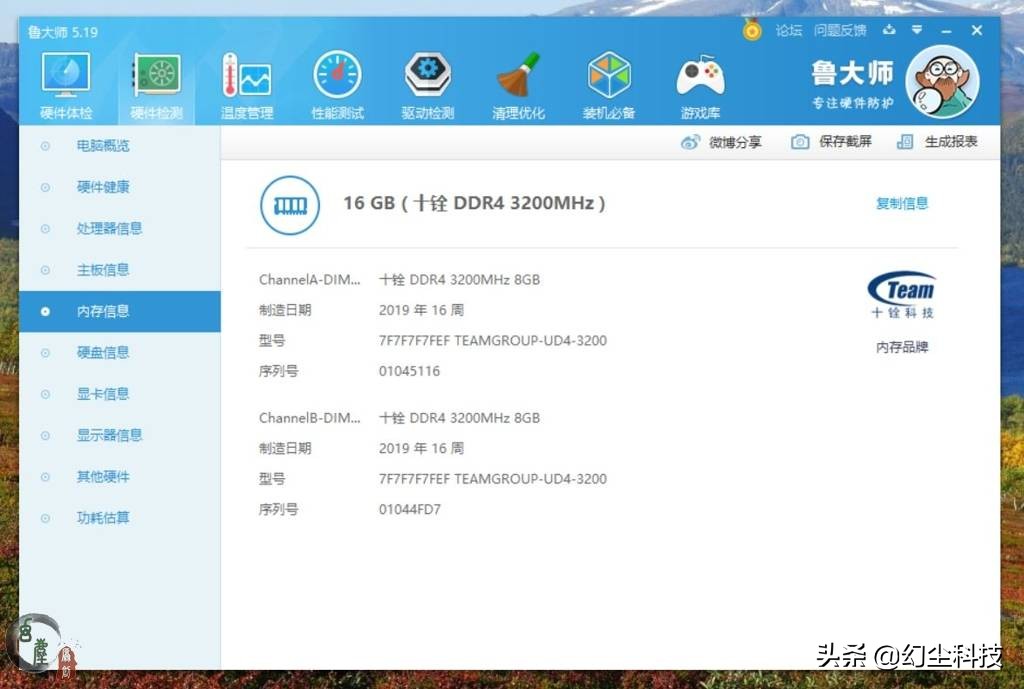This screenshot has width=1024, height=689.
Task: Switch to the 硬件检测 tab
Action: pyautogui.click(x=156, y=80)
